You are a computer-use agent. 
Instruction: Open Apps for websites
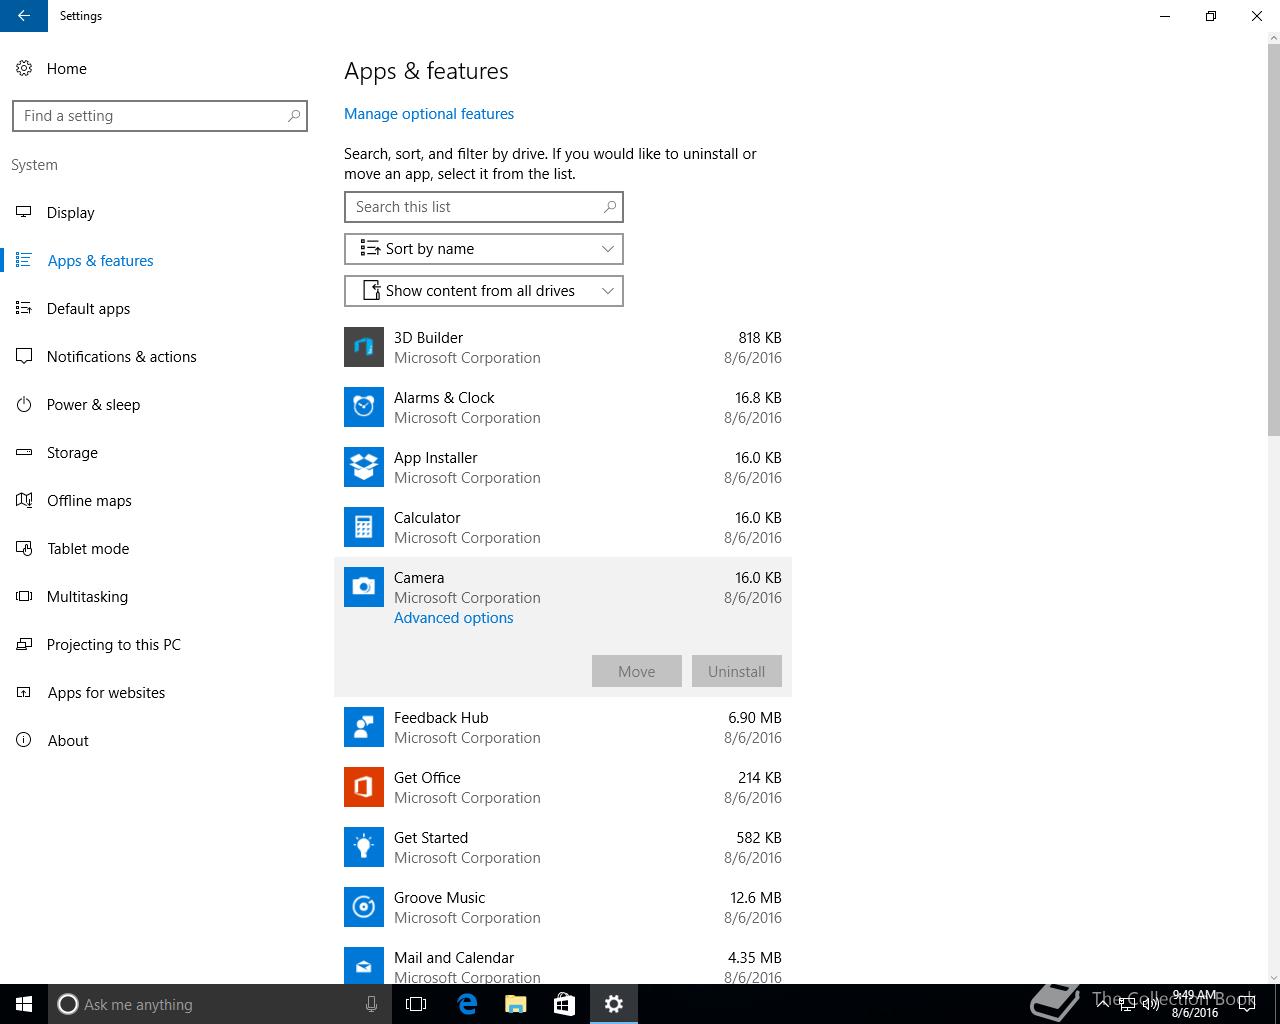pos(160,693)
